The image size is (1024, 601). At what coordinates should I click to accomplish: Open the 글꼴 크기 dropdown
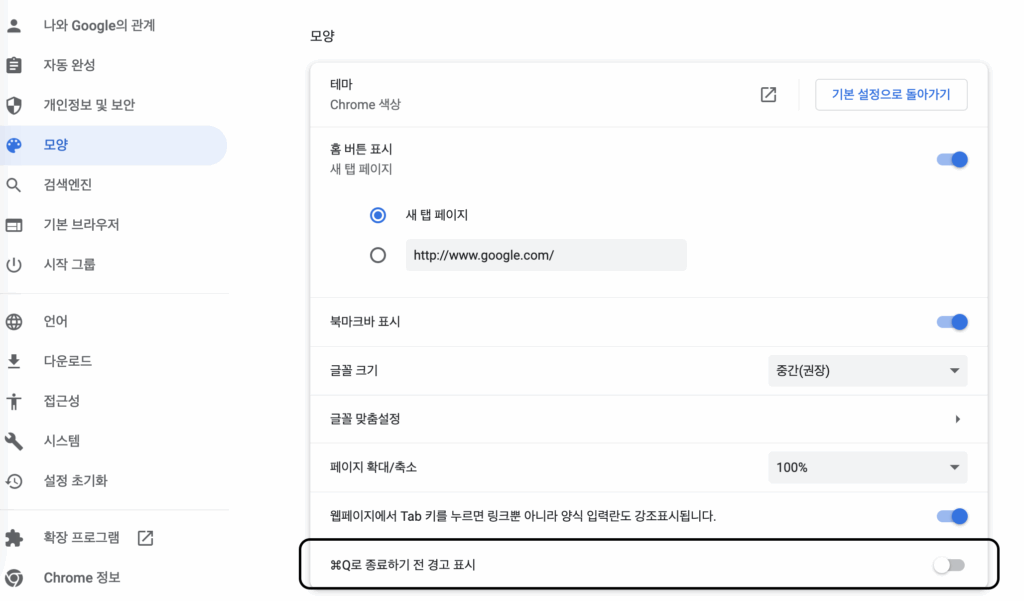(x=867, y=371)
